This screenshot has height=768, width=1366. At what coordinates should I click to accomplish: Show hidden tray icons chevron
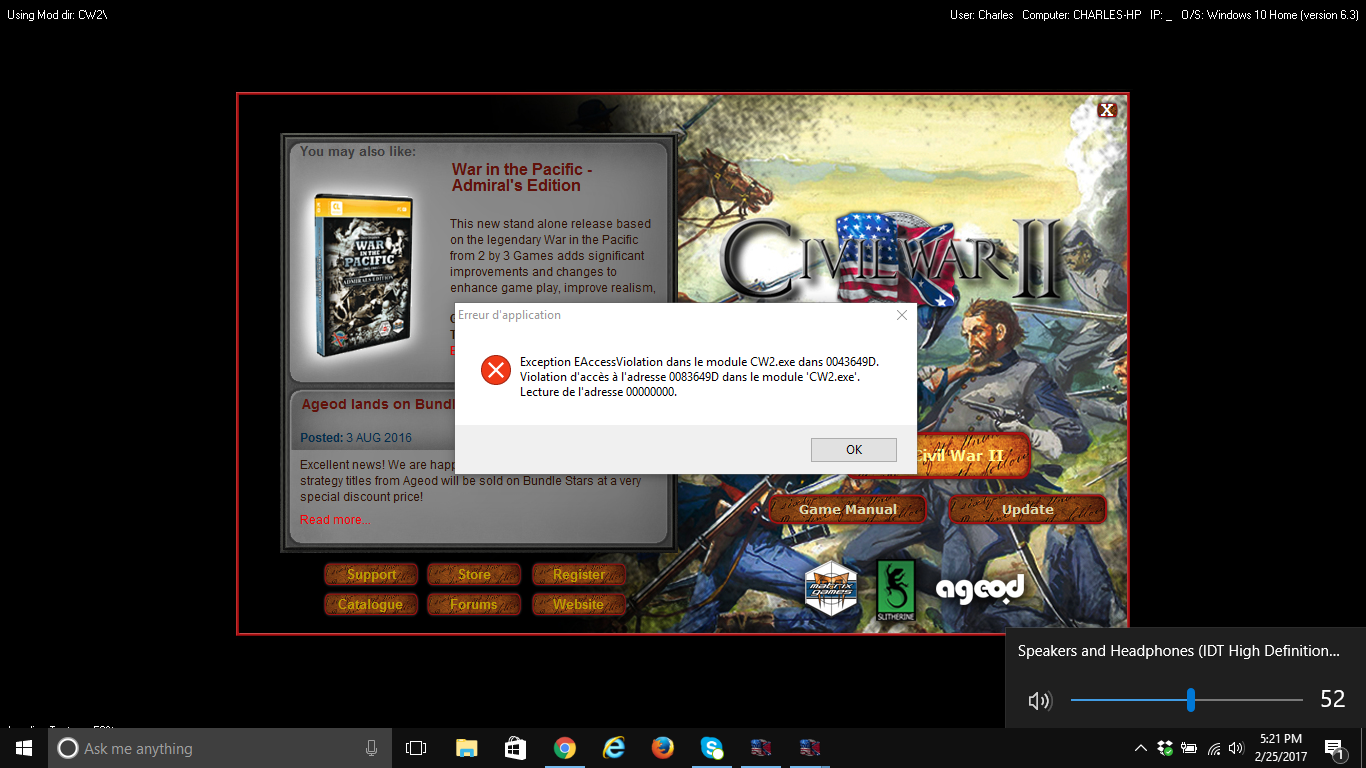pos(1140,748)
